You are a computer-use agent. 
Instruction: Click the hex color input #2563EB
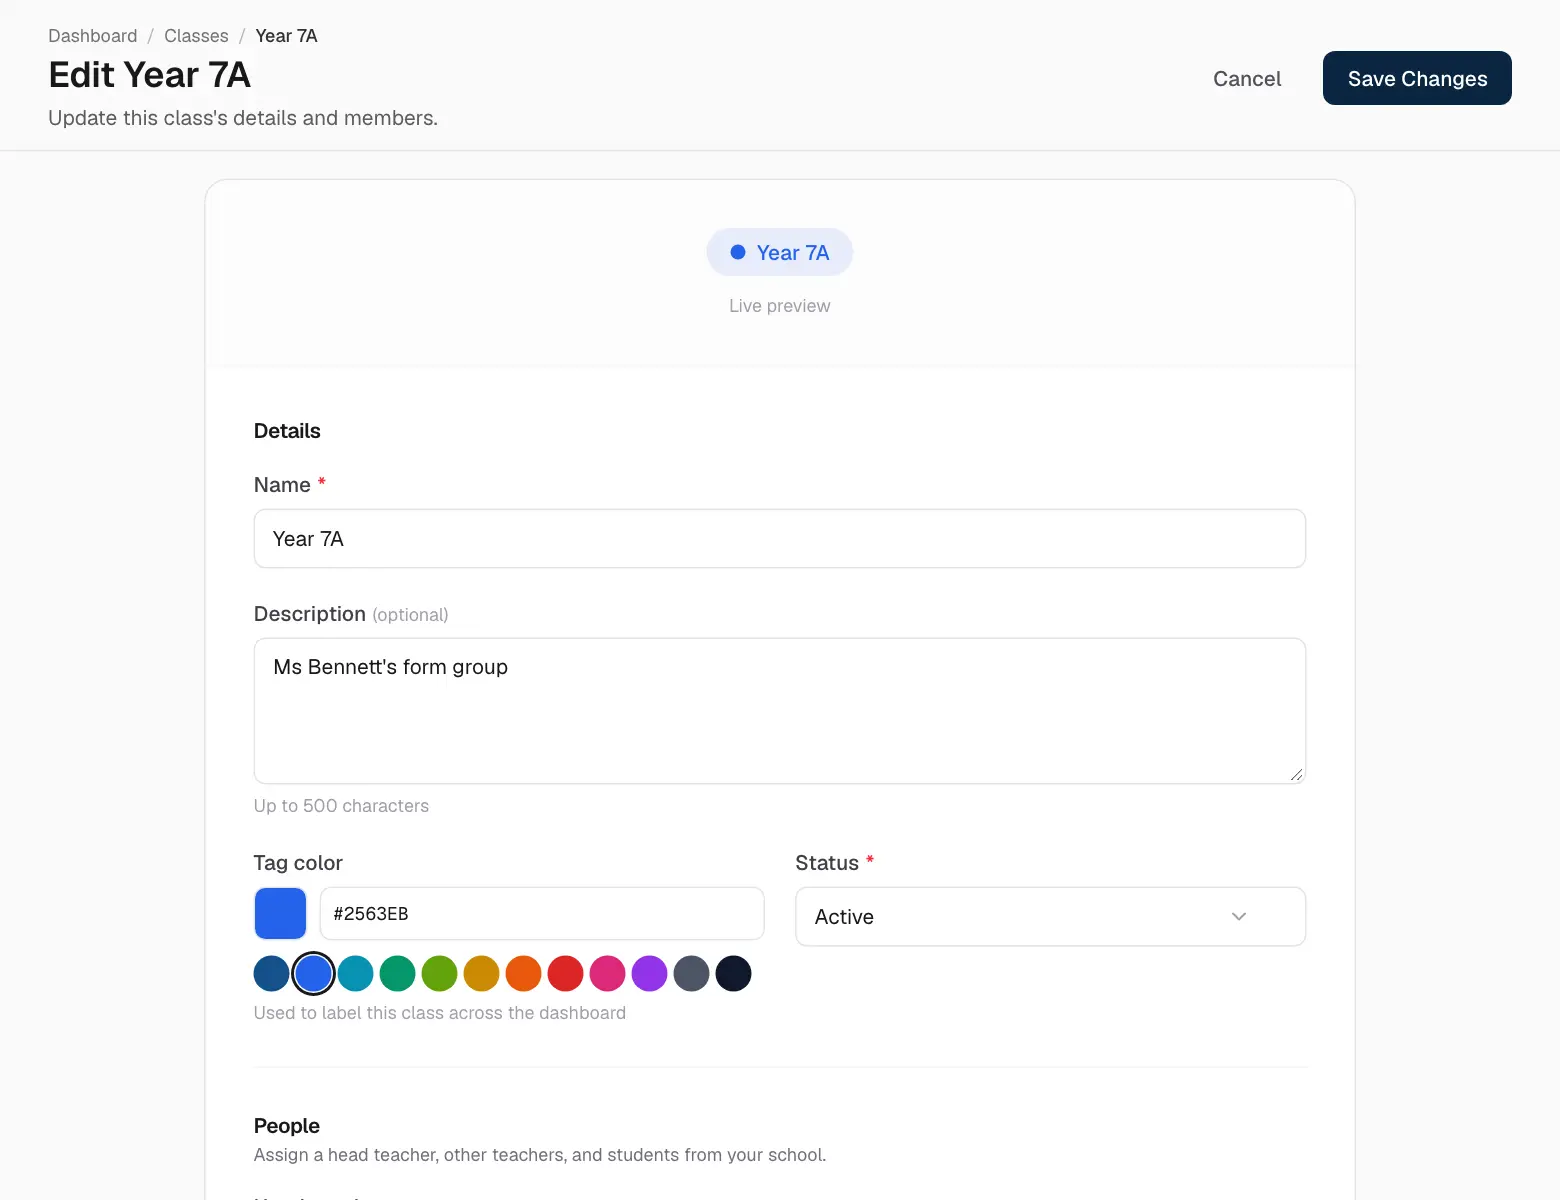[542, 913]
